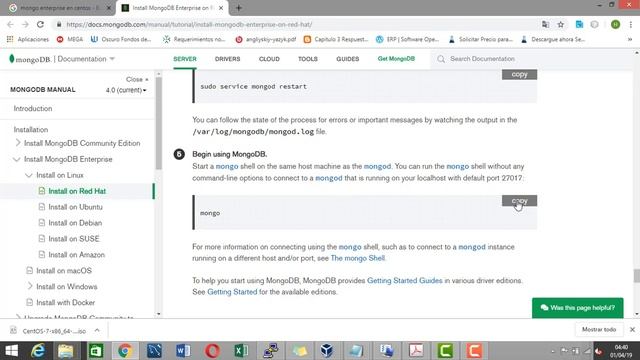Open File Explorer from taskbar
This screenshot has height=360, width=640.
pyautogui.click(x=65, y=351)
